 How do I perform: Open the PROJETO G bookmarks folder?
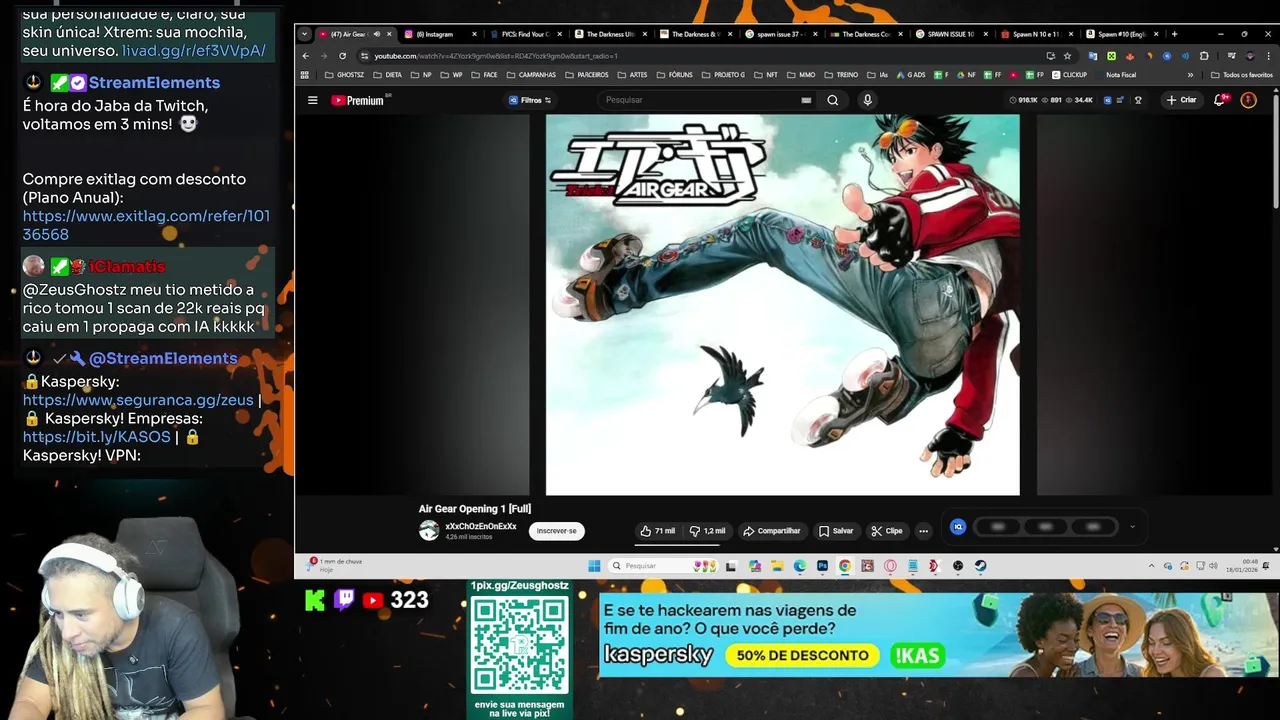(723, 75)
